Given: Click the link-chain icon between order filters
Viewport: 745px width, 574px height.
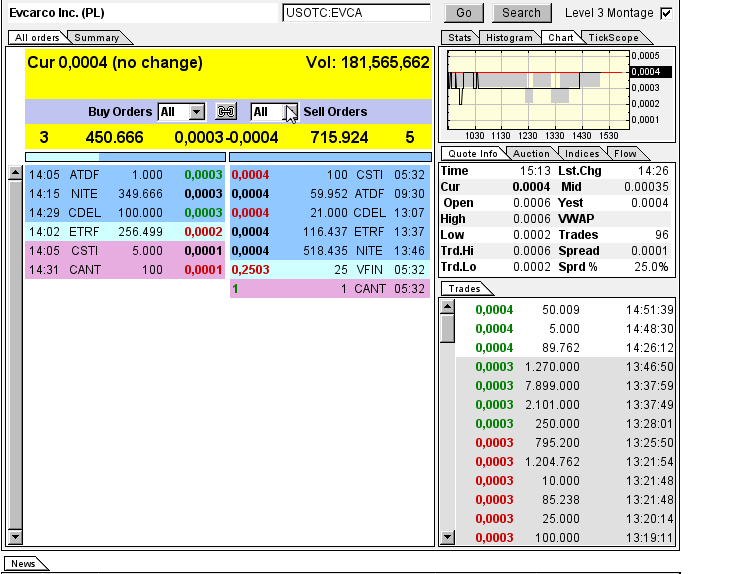Looking at the screenshot, I should click(226, 112).
